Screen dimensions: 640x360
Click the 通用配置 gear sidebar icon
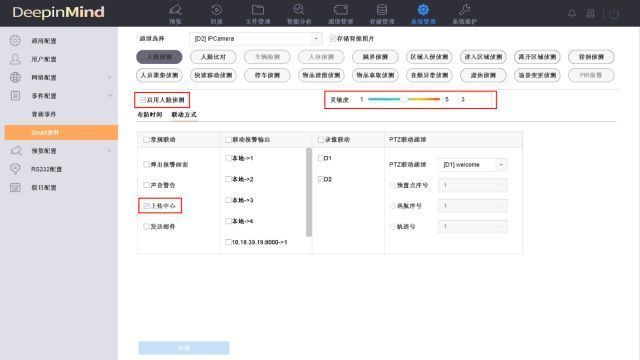point(15,40)
